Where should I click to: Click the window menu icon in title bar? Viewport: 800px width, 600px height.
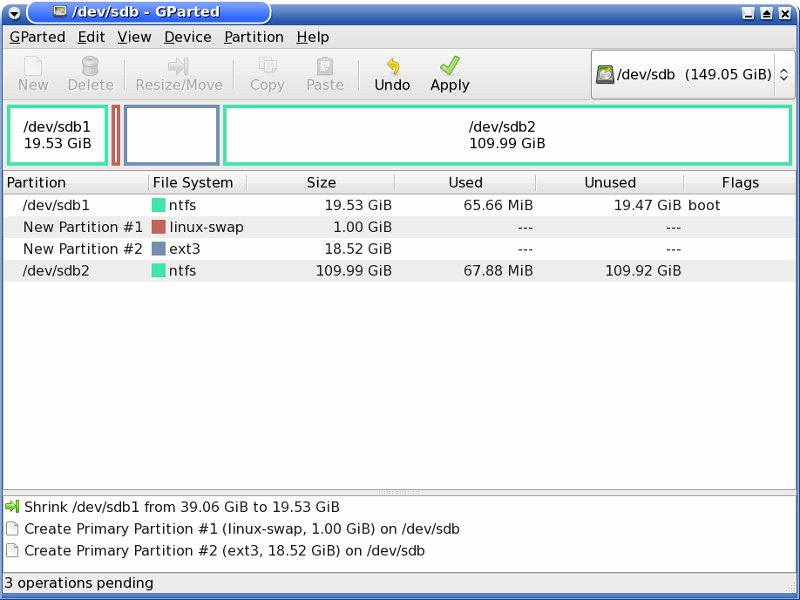click(14, 13)
